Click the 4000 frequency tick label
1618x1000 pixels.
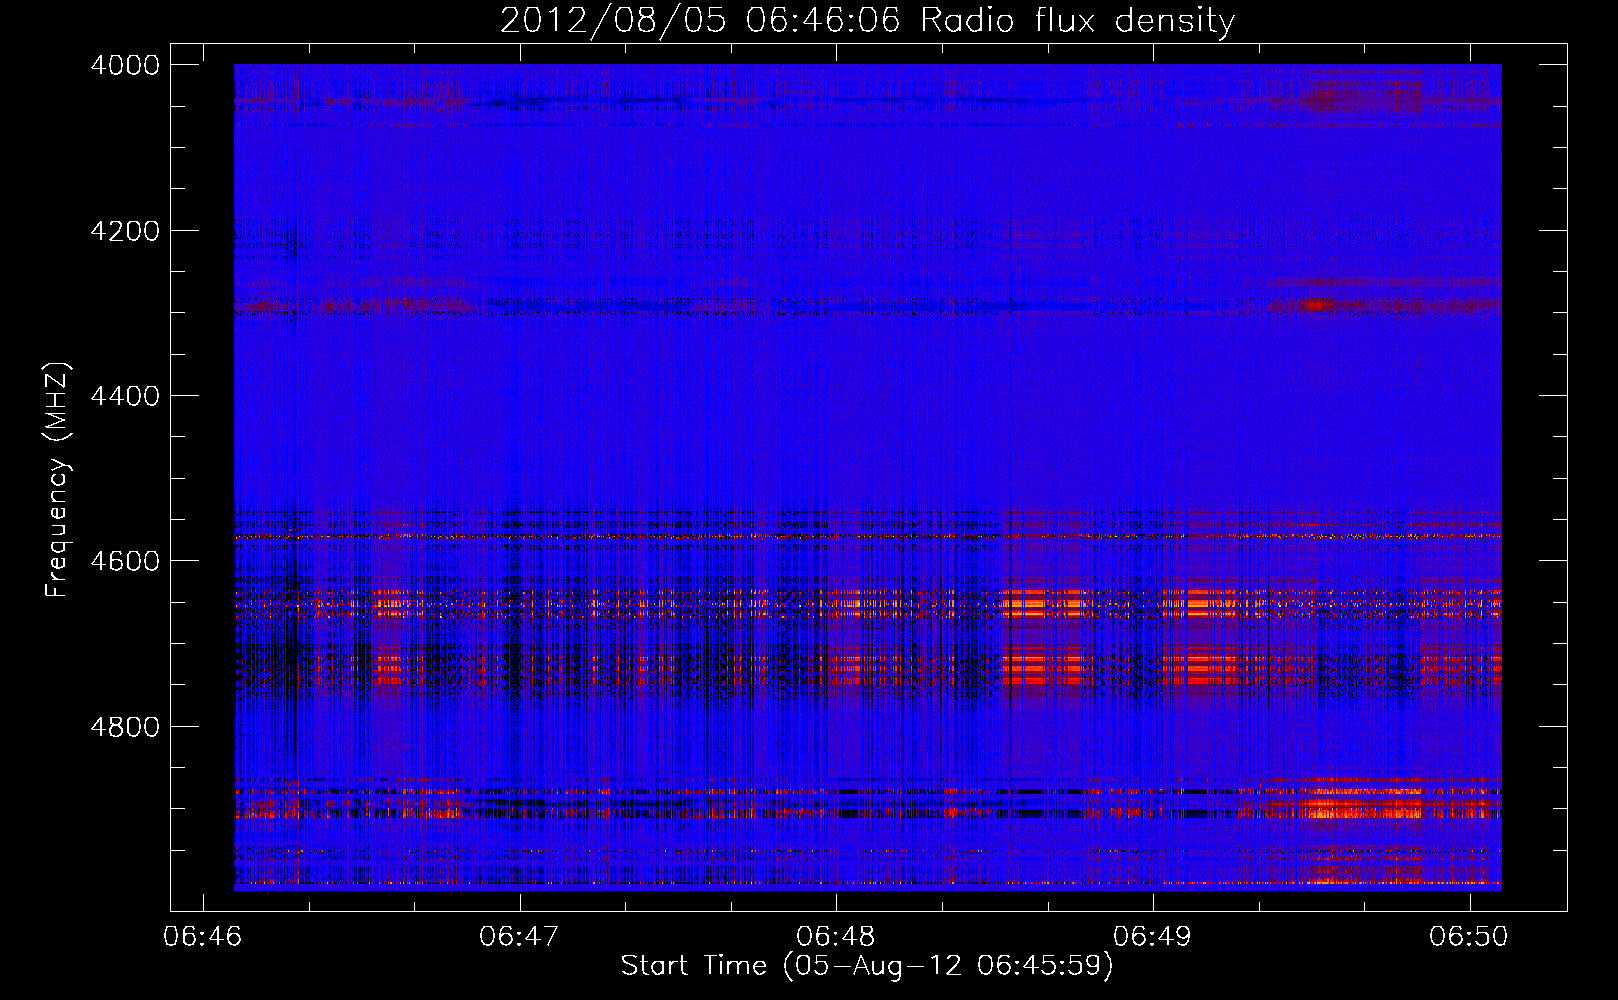click(125, 65)
